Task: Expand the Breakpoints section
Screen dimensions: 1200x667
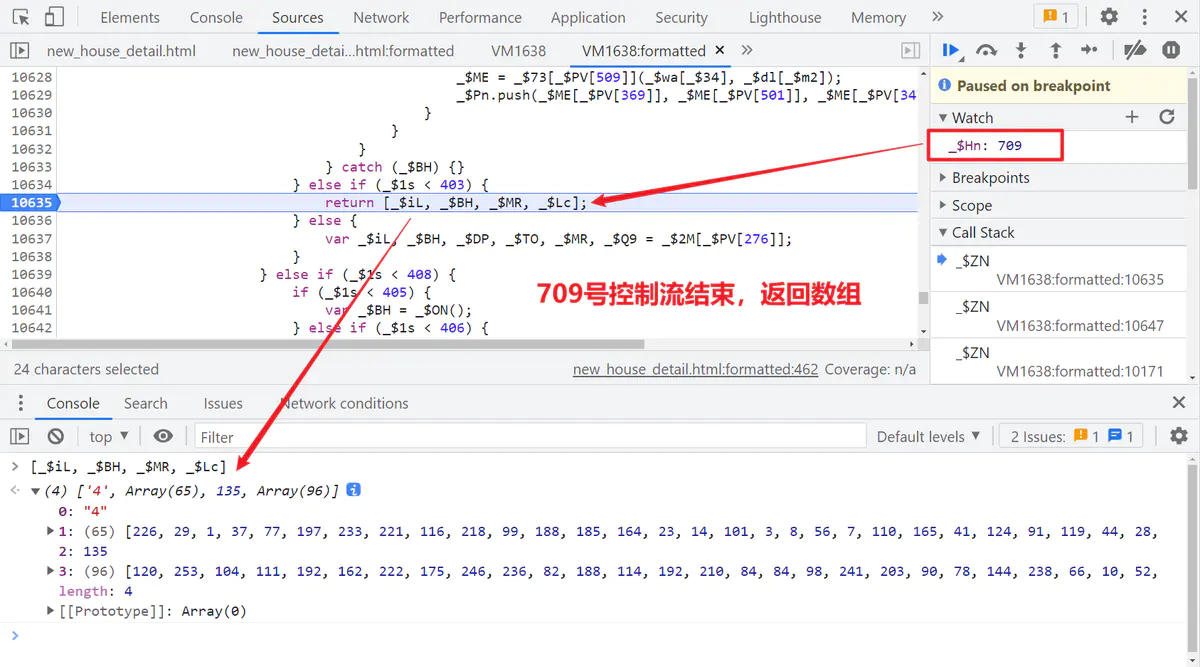Action: 990,177
